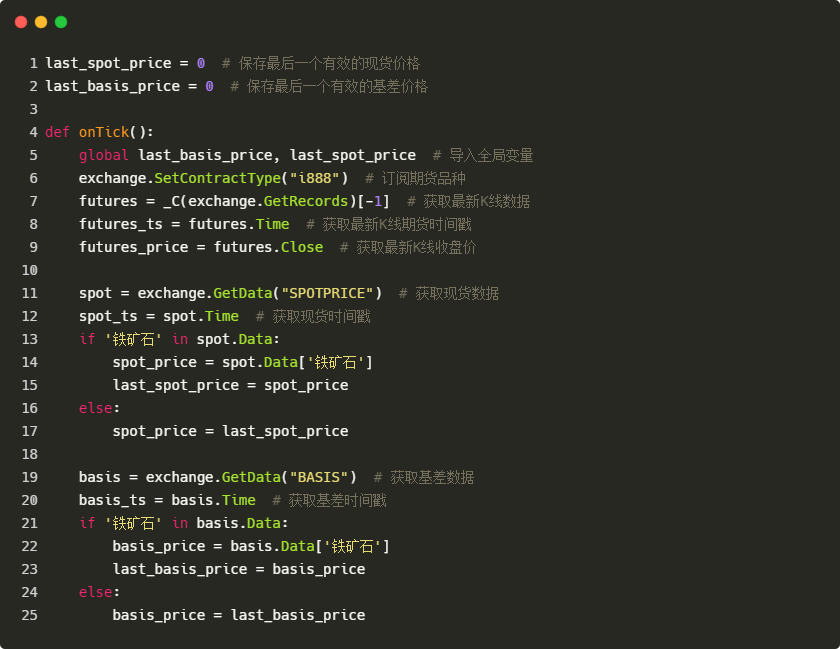Click the 'else' keyword on line 24
This screenshot has height=649, width=840.
coord(95,592)
